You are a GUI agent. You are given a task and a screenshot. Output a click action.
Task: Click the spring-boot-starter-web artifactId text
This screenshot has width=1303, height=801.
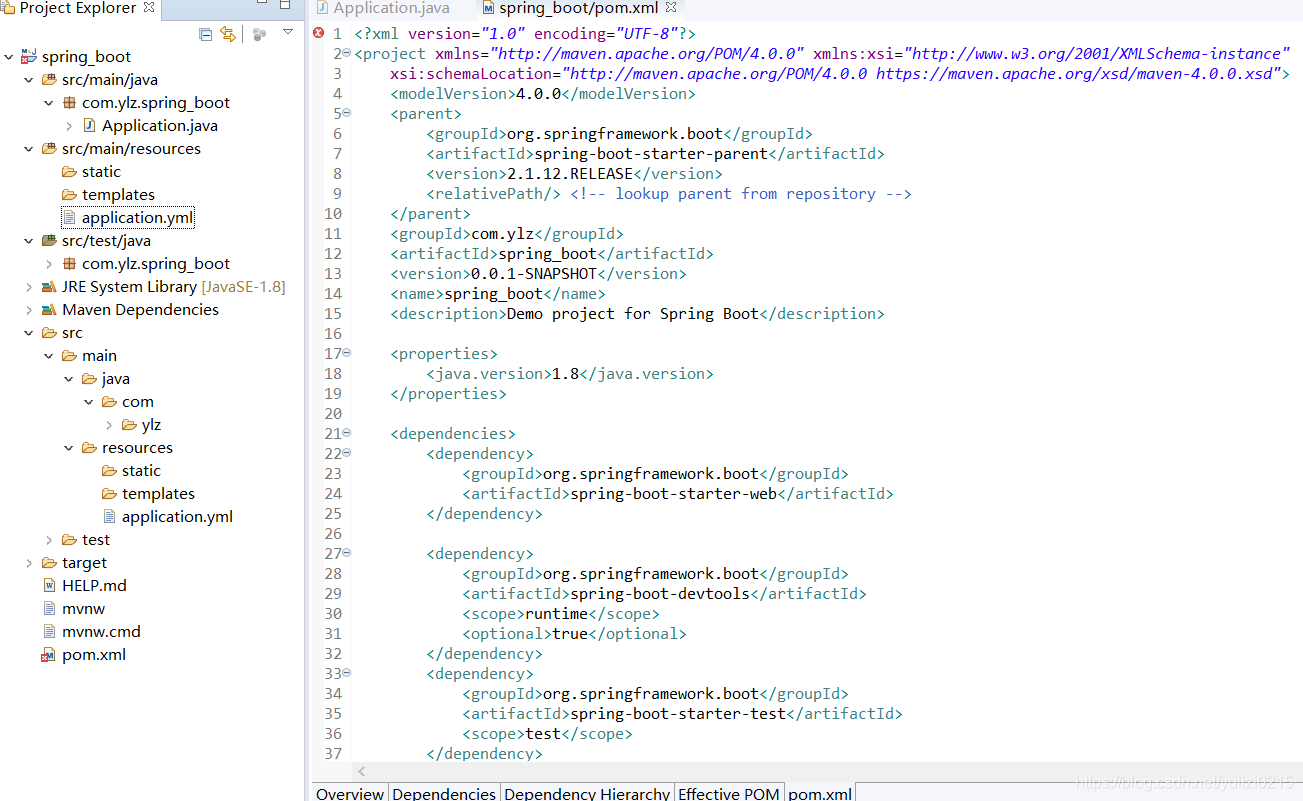tap(673, 493)
